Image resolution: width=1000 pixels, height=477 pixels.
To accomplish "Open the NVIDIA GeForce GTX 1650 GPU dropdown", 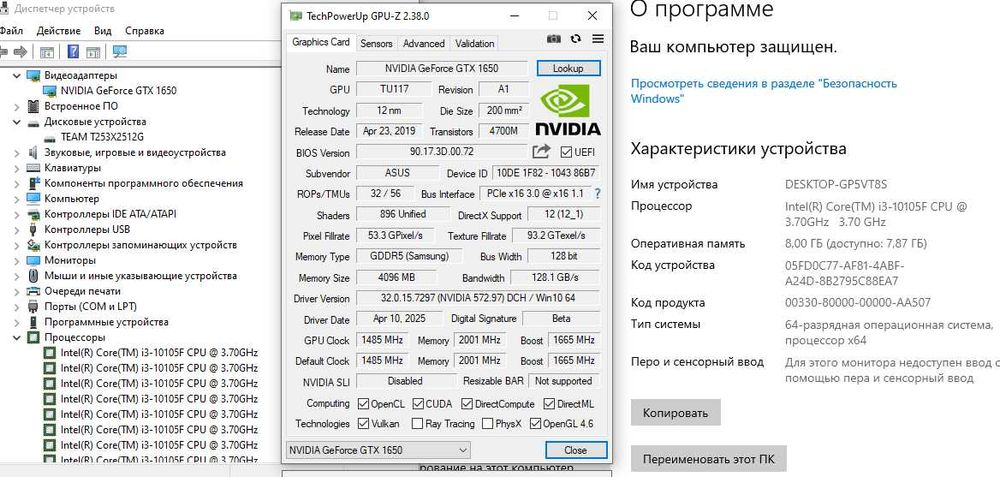I will 378,450.
